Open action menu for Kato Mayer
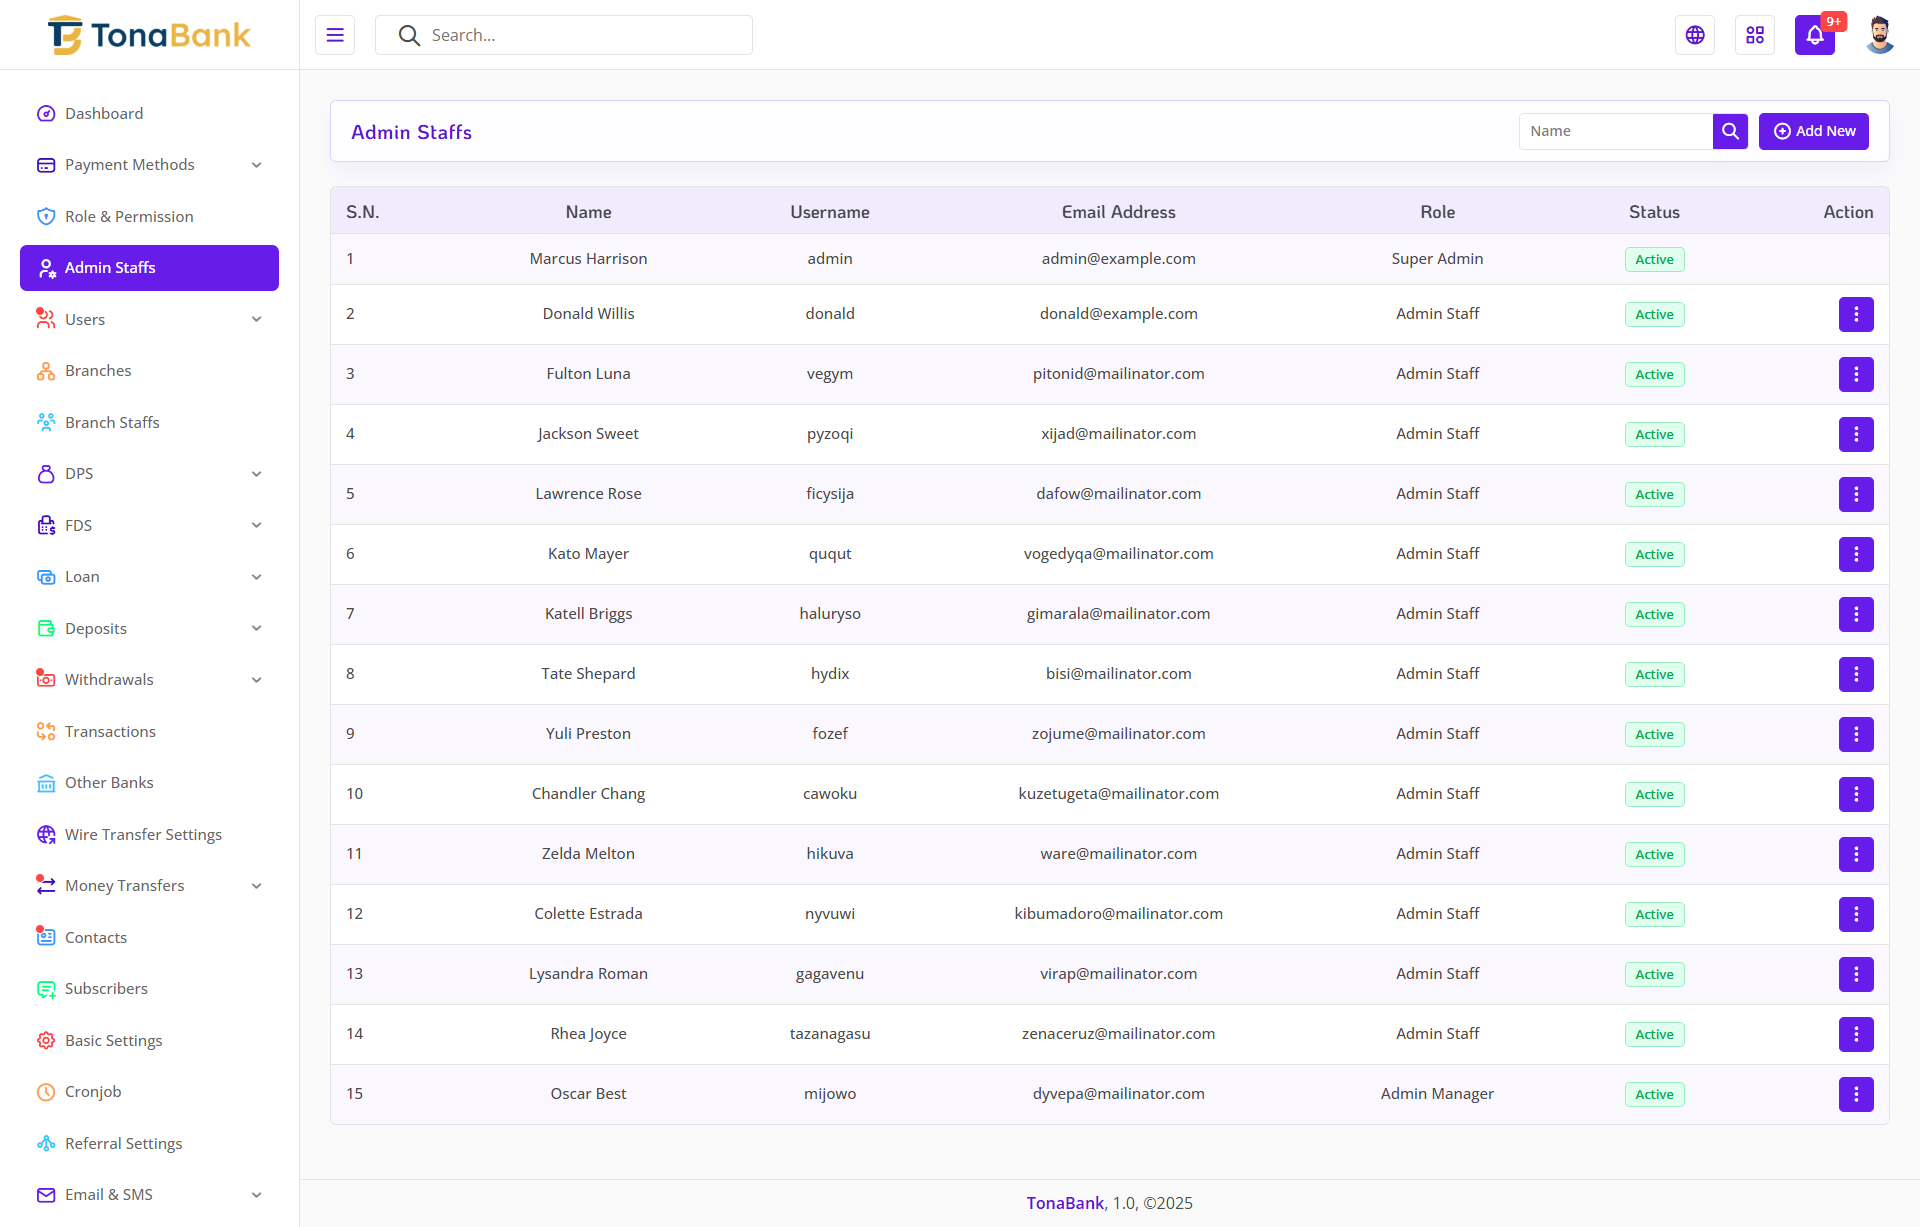 (x=1856, y=554)
